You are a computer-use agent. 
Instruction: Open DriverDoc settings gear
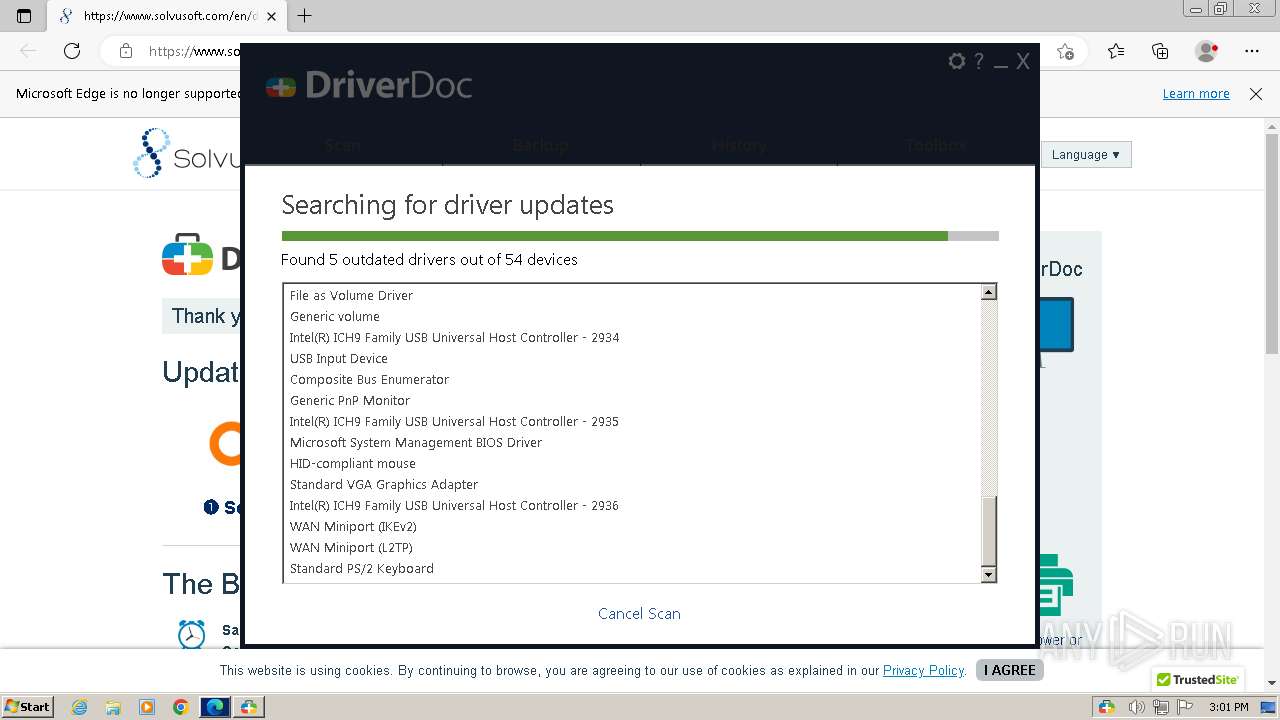point(957,61)
